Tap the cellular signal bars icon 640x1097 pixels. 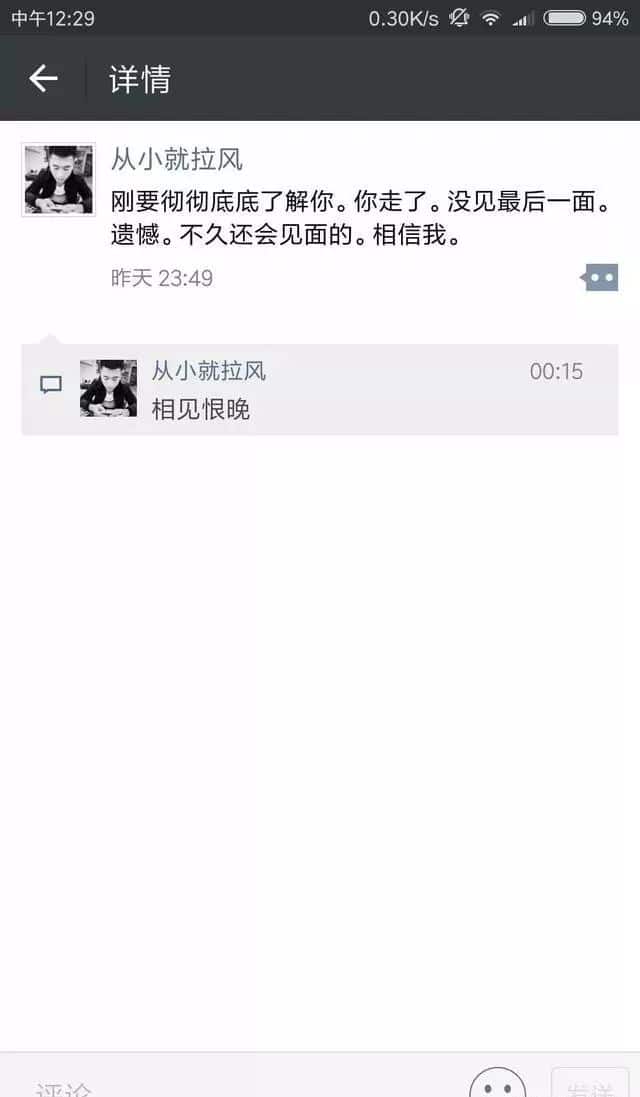point(523,19)
